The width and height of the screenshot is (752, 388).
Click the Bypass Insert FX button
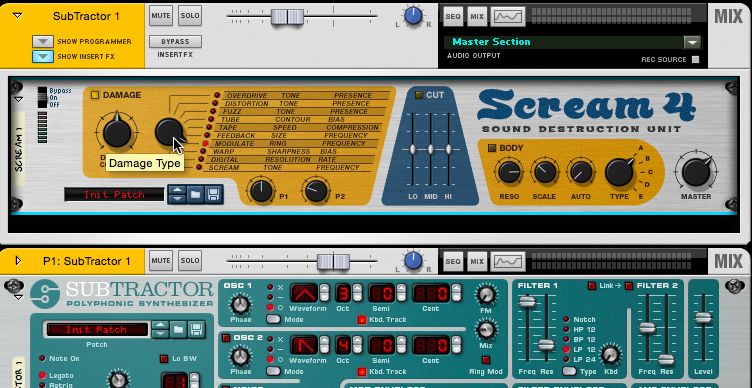[175, 42]
